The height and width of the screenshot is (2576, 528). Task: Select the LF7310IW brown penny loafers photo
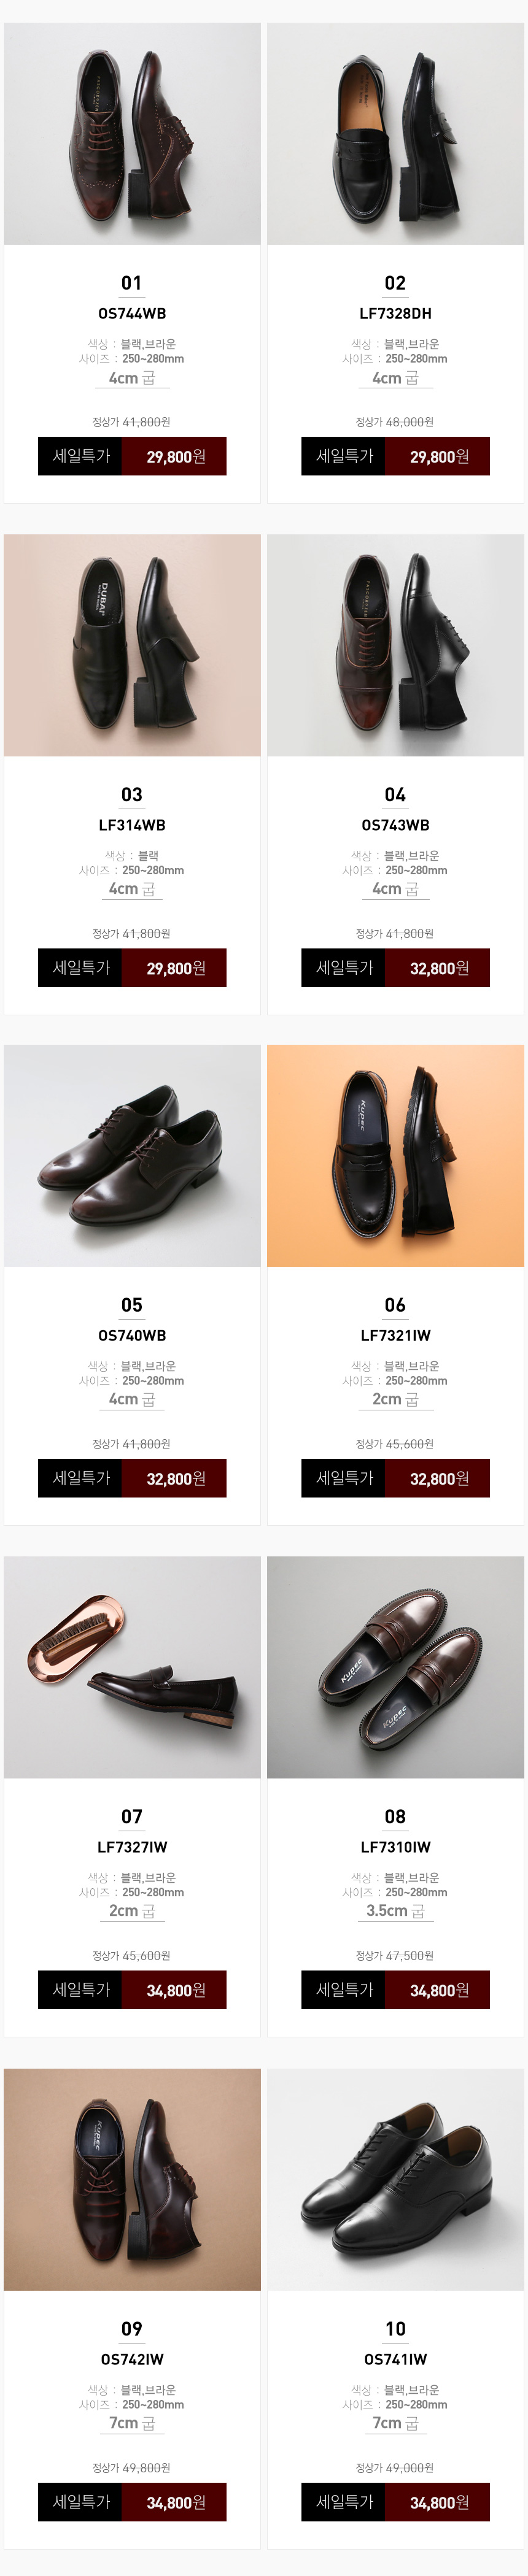pyautogui.click(x=395, y=1667)
